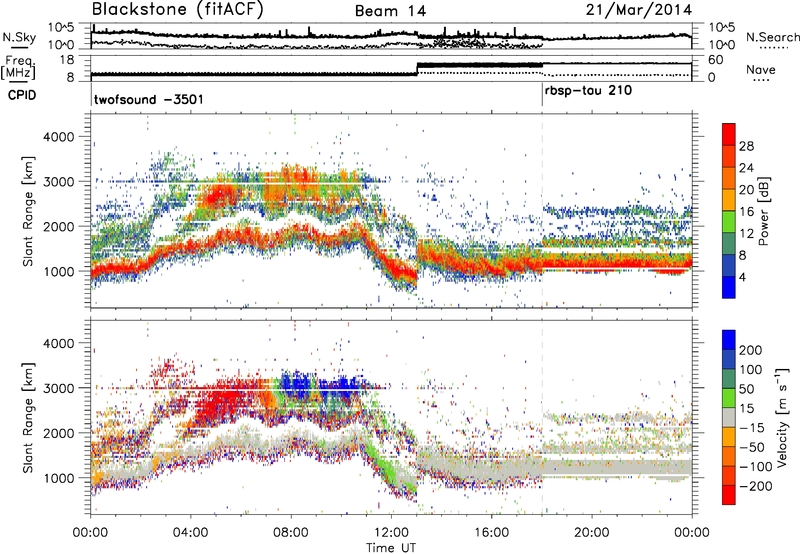Click the 'CPID' label
The image size is (800, 554).
point(22,95)
